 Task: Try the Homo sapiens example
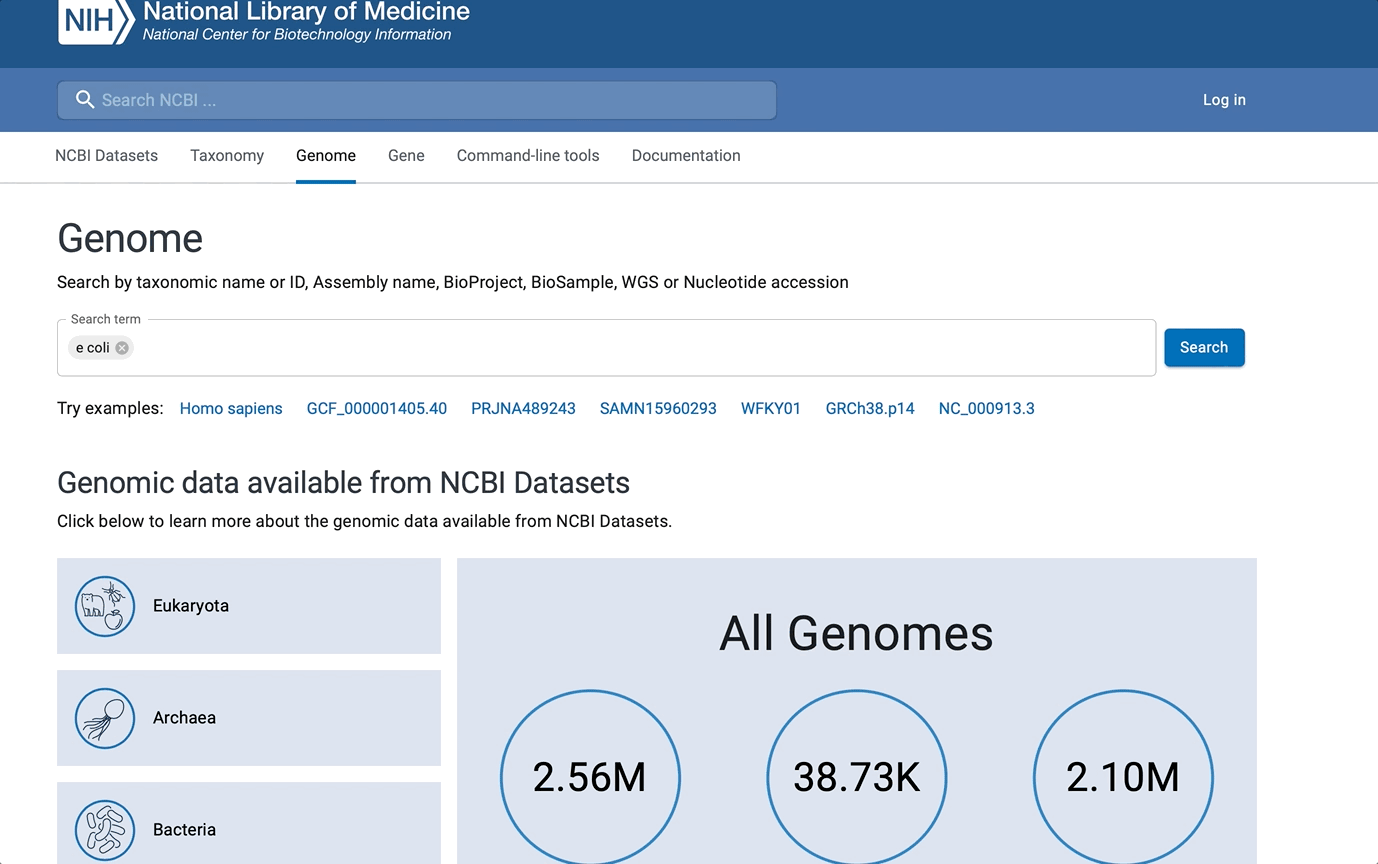231,408
